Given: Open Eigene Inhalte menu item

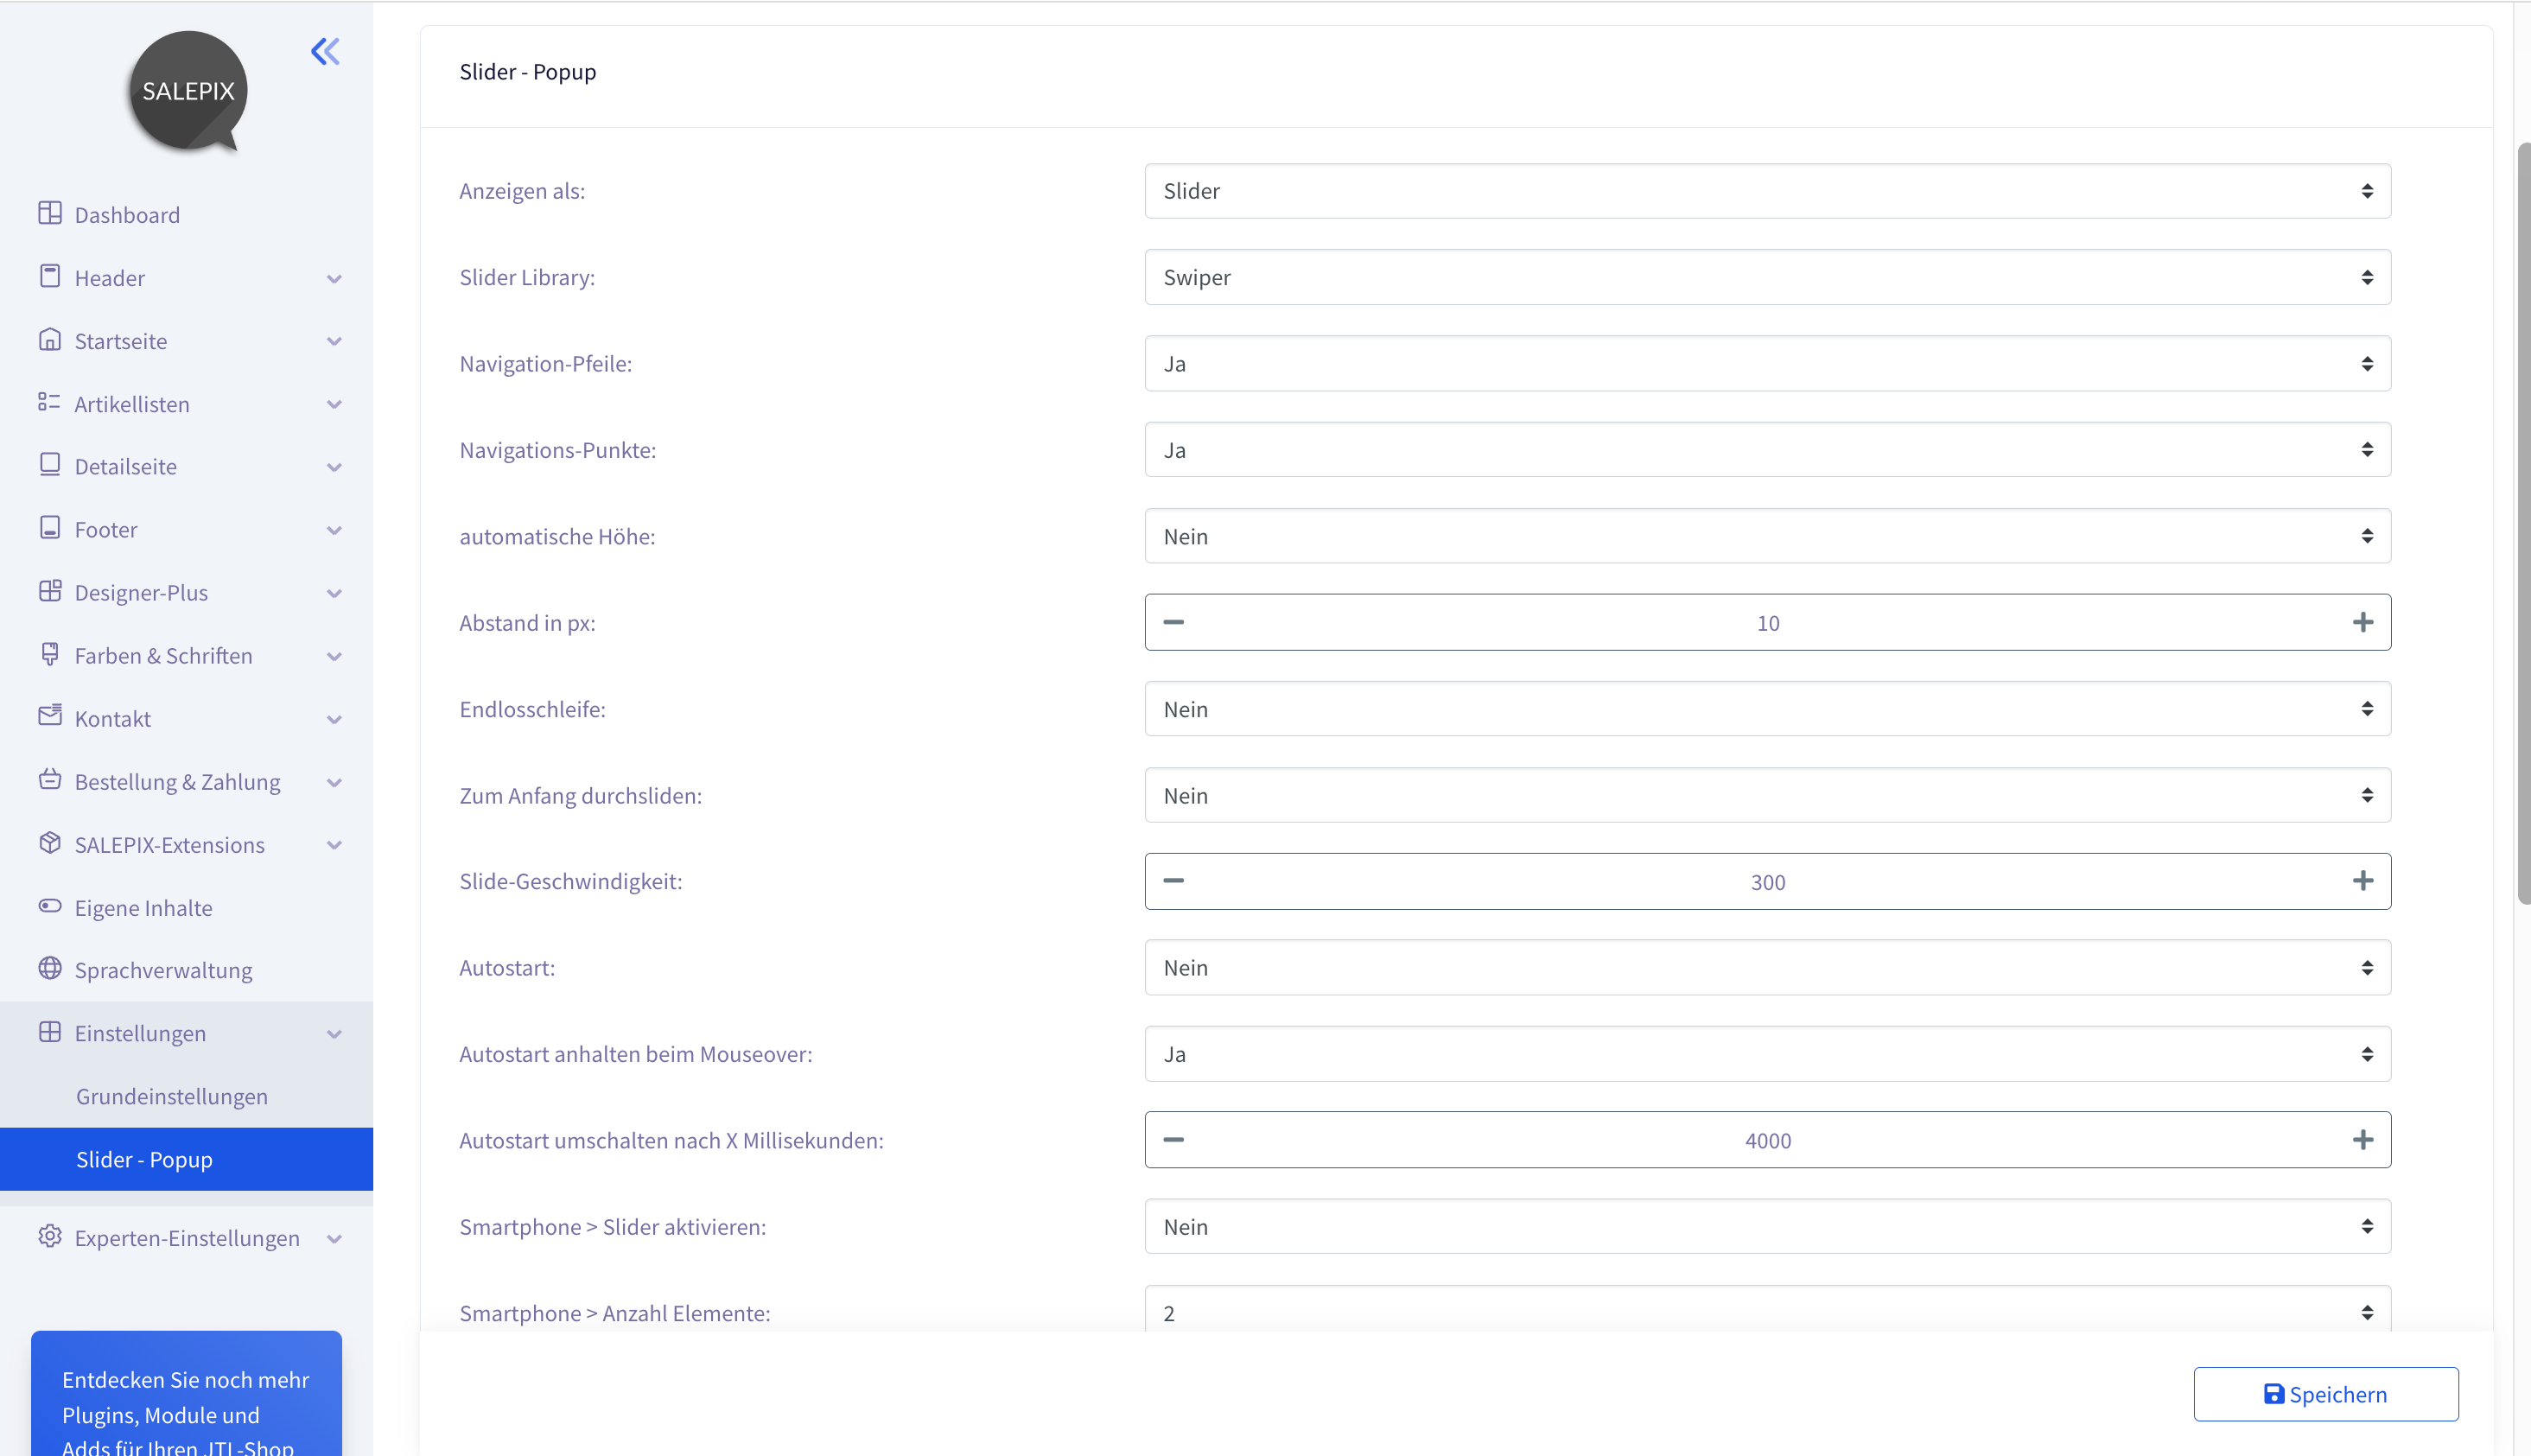Looking at the screenshot, I should (187, 908).
